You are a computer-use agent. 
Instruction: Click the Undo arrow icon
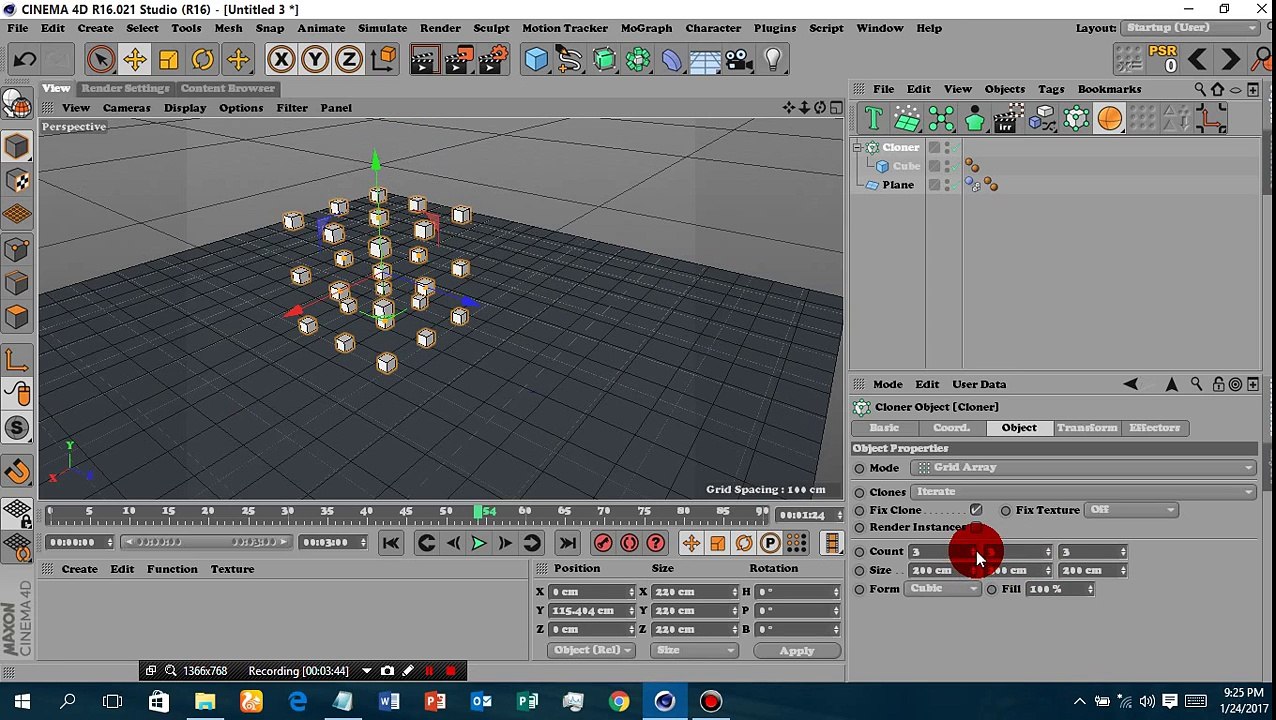coord(26,60)
